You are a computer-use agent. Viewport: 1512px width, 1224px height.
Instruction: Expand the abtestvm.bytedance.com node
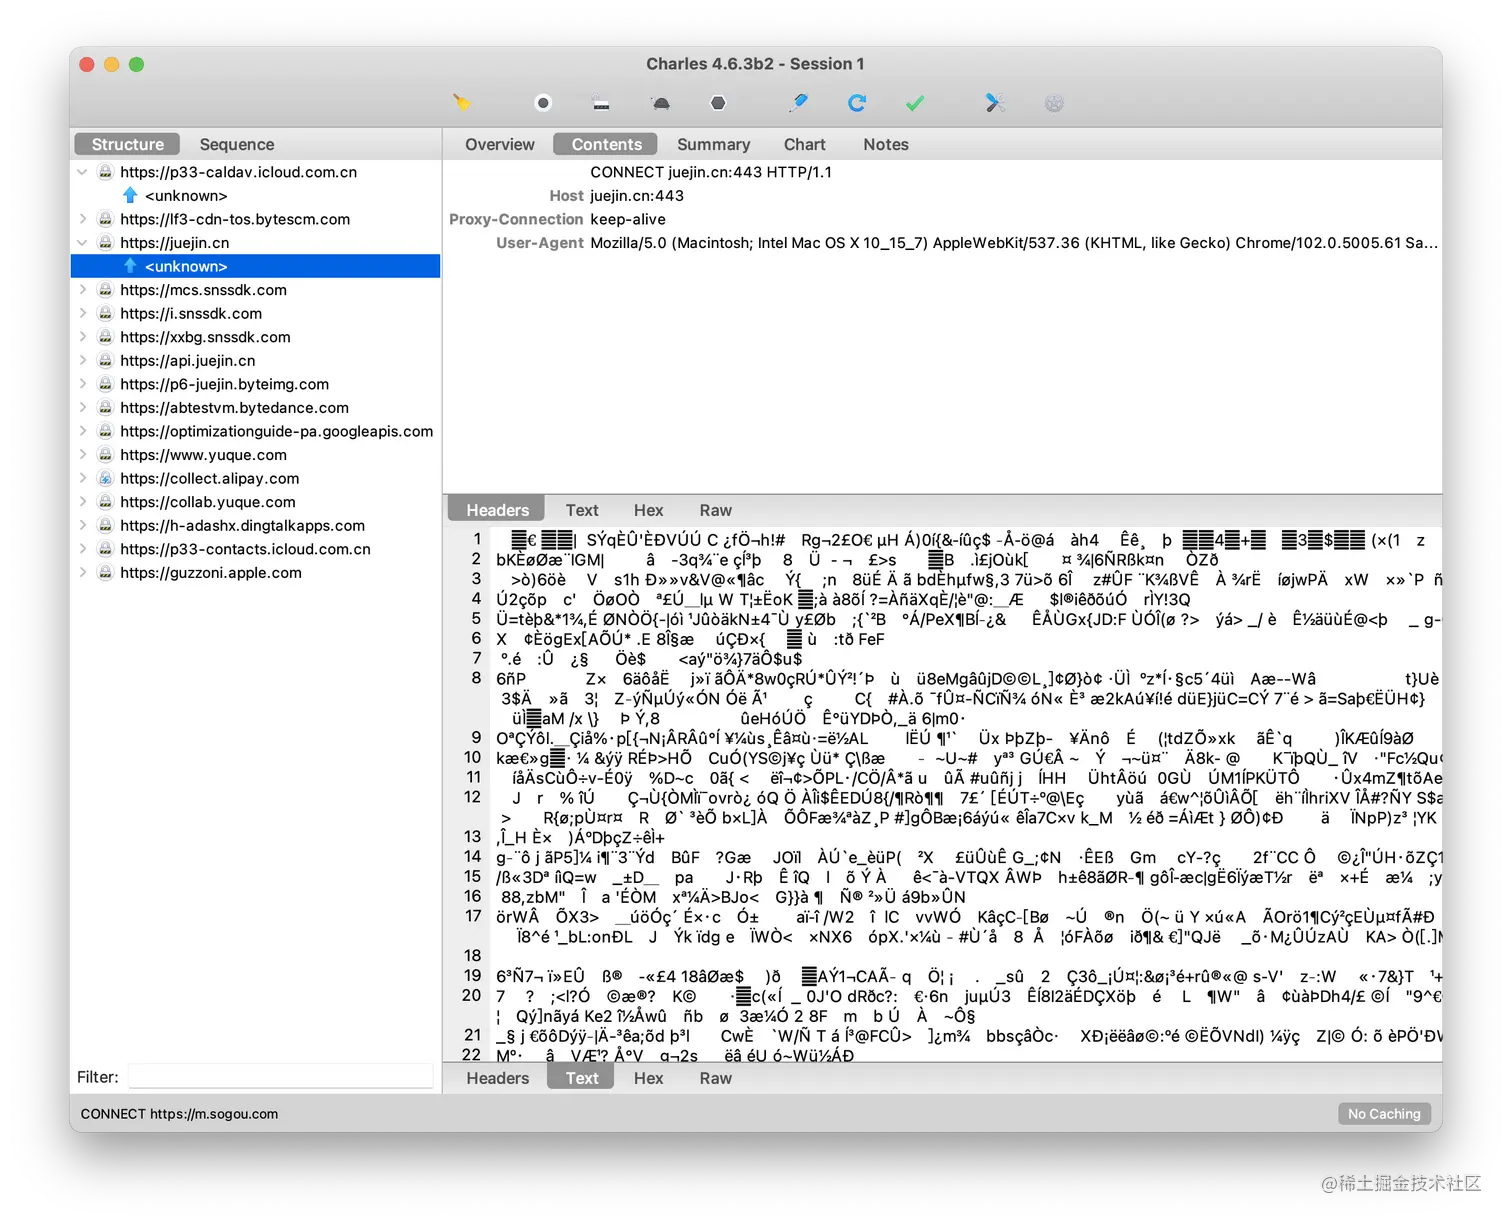(x=82, y=408)
